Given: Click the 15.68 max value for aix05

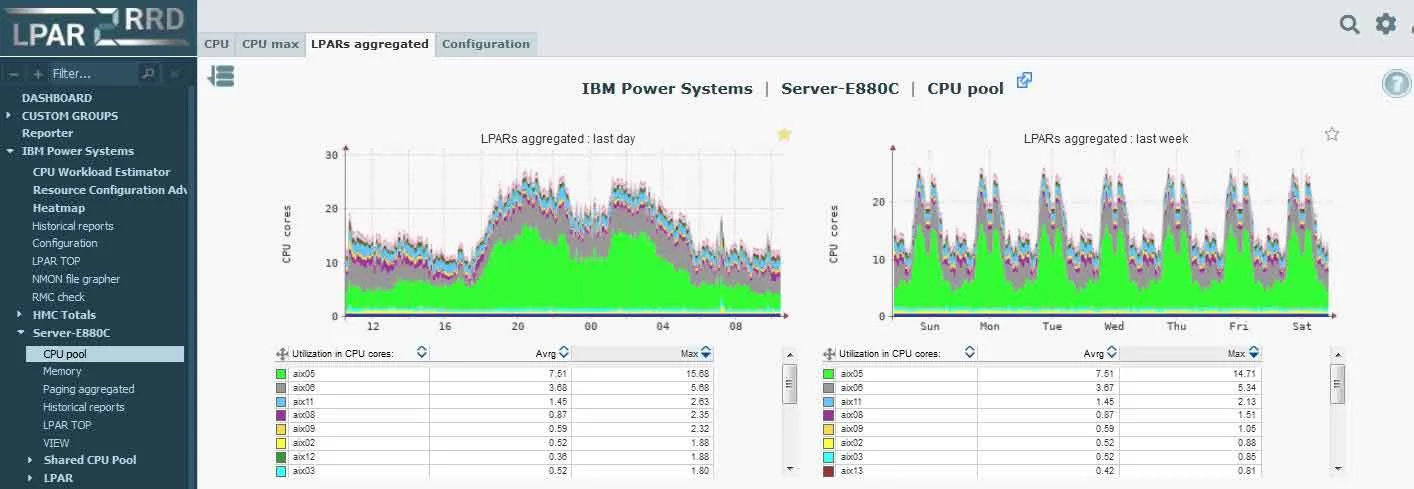Looking at the screenshot, I should (x=696, y=374).
